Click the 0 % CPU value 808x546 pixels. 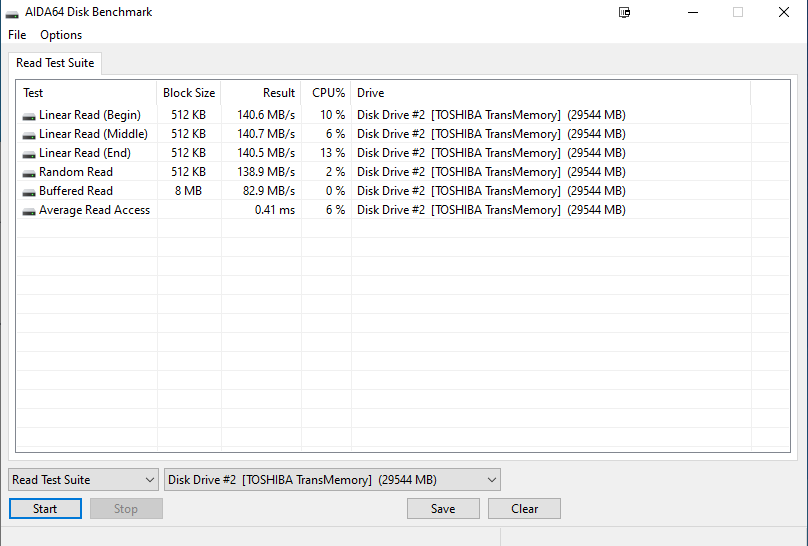point(335,191)
